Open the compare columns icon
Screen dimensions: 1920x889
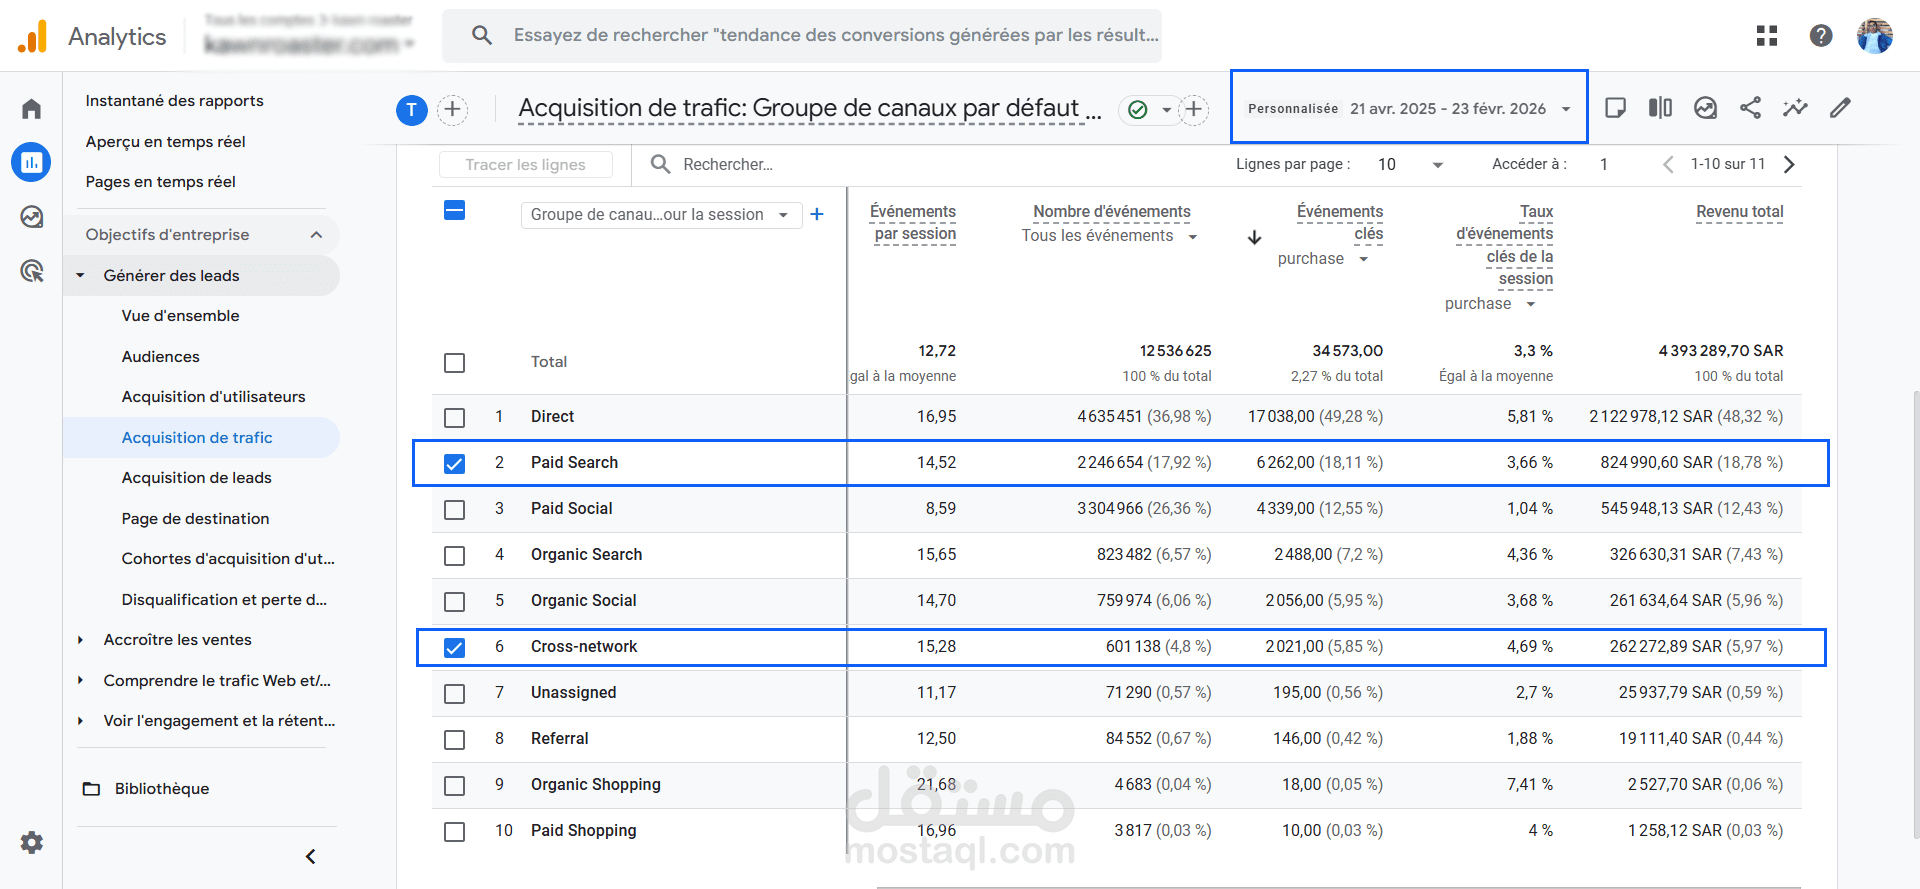[x=1660, y=108]
